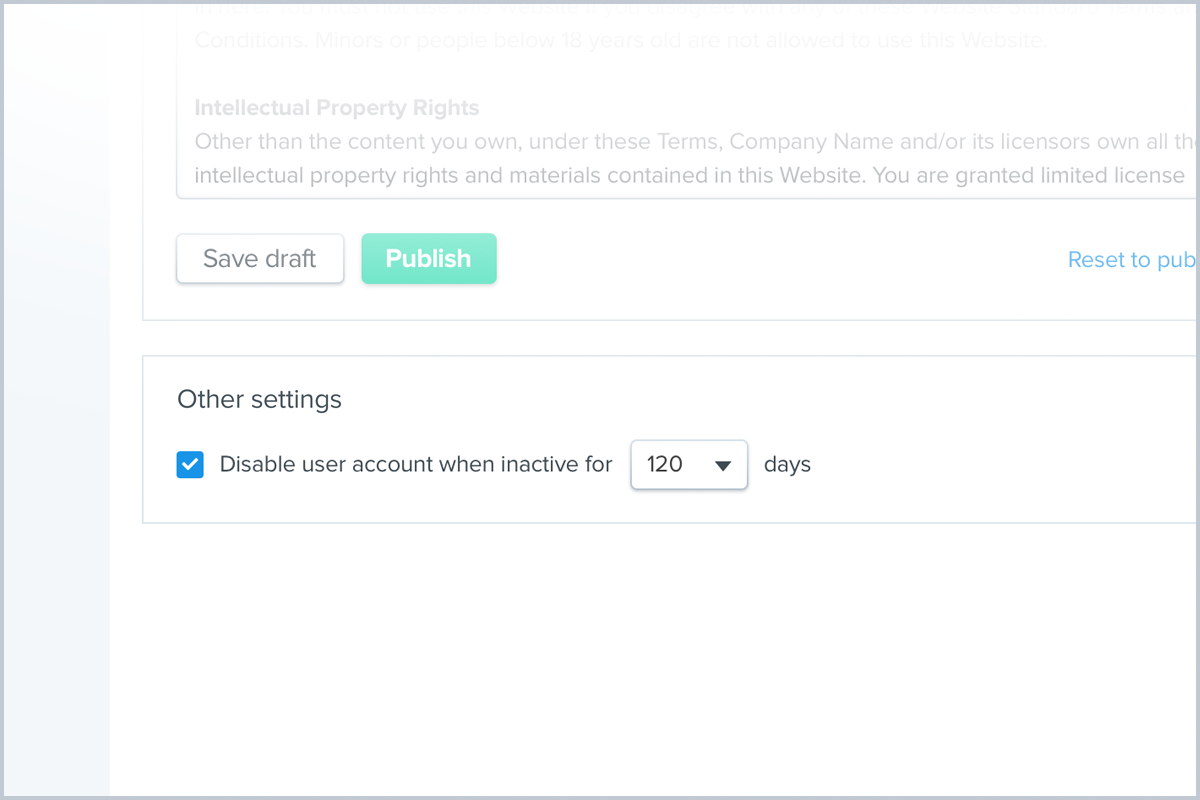The height and width of the screenshot is (800, 1200).
Task: Click the 'Other settings' section heading
Action: click(x=260, y=400)
